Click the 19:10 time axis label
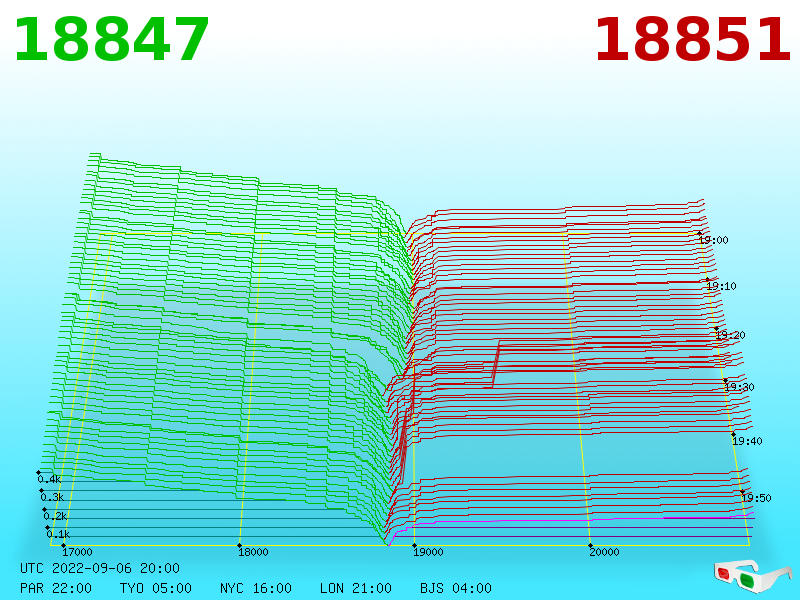Screen dimensions: 800x600 point(721,286)
